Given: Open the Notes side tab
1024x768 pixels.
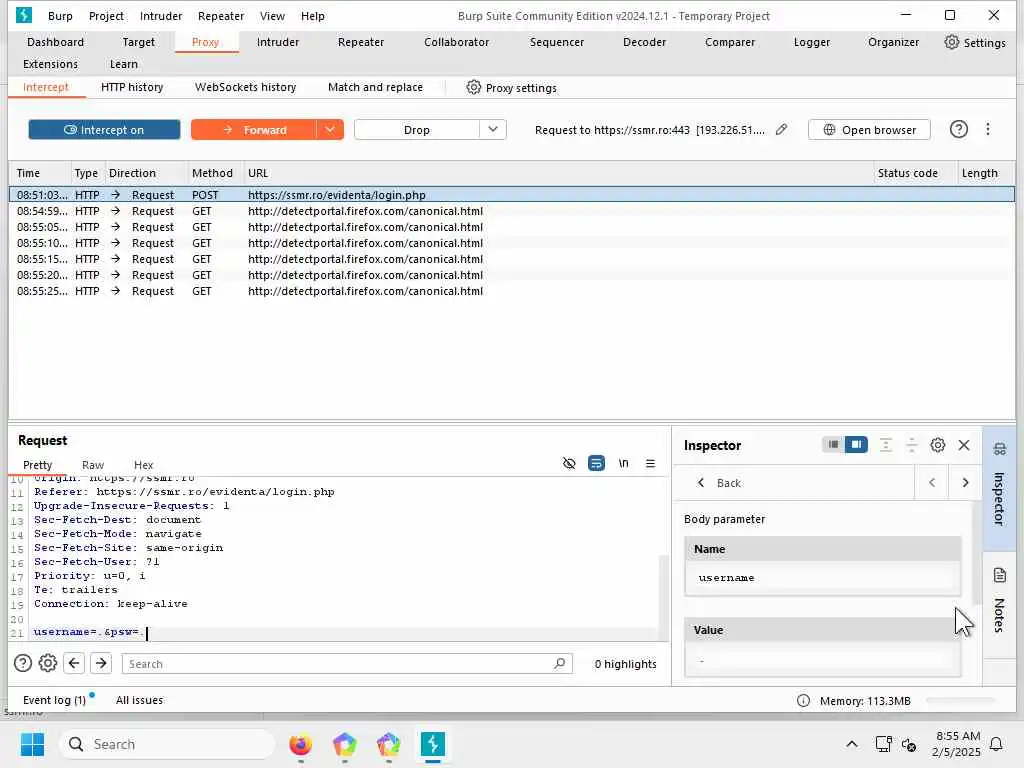Looking at the screenshot, I should (999, 604).
